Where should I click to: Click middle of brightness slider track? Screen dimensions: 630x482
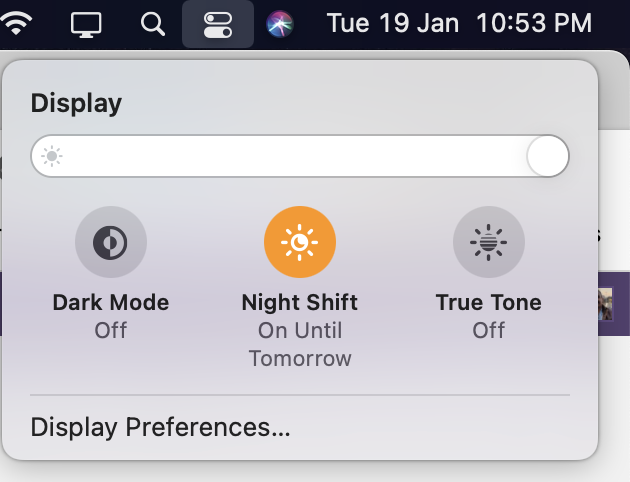click(300, 156)
